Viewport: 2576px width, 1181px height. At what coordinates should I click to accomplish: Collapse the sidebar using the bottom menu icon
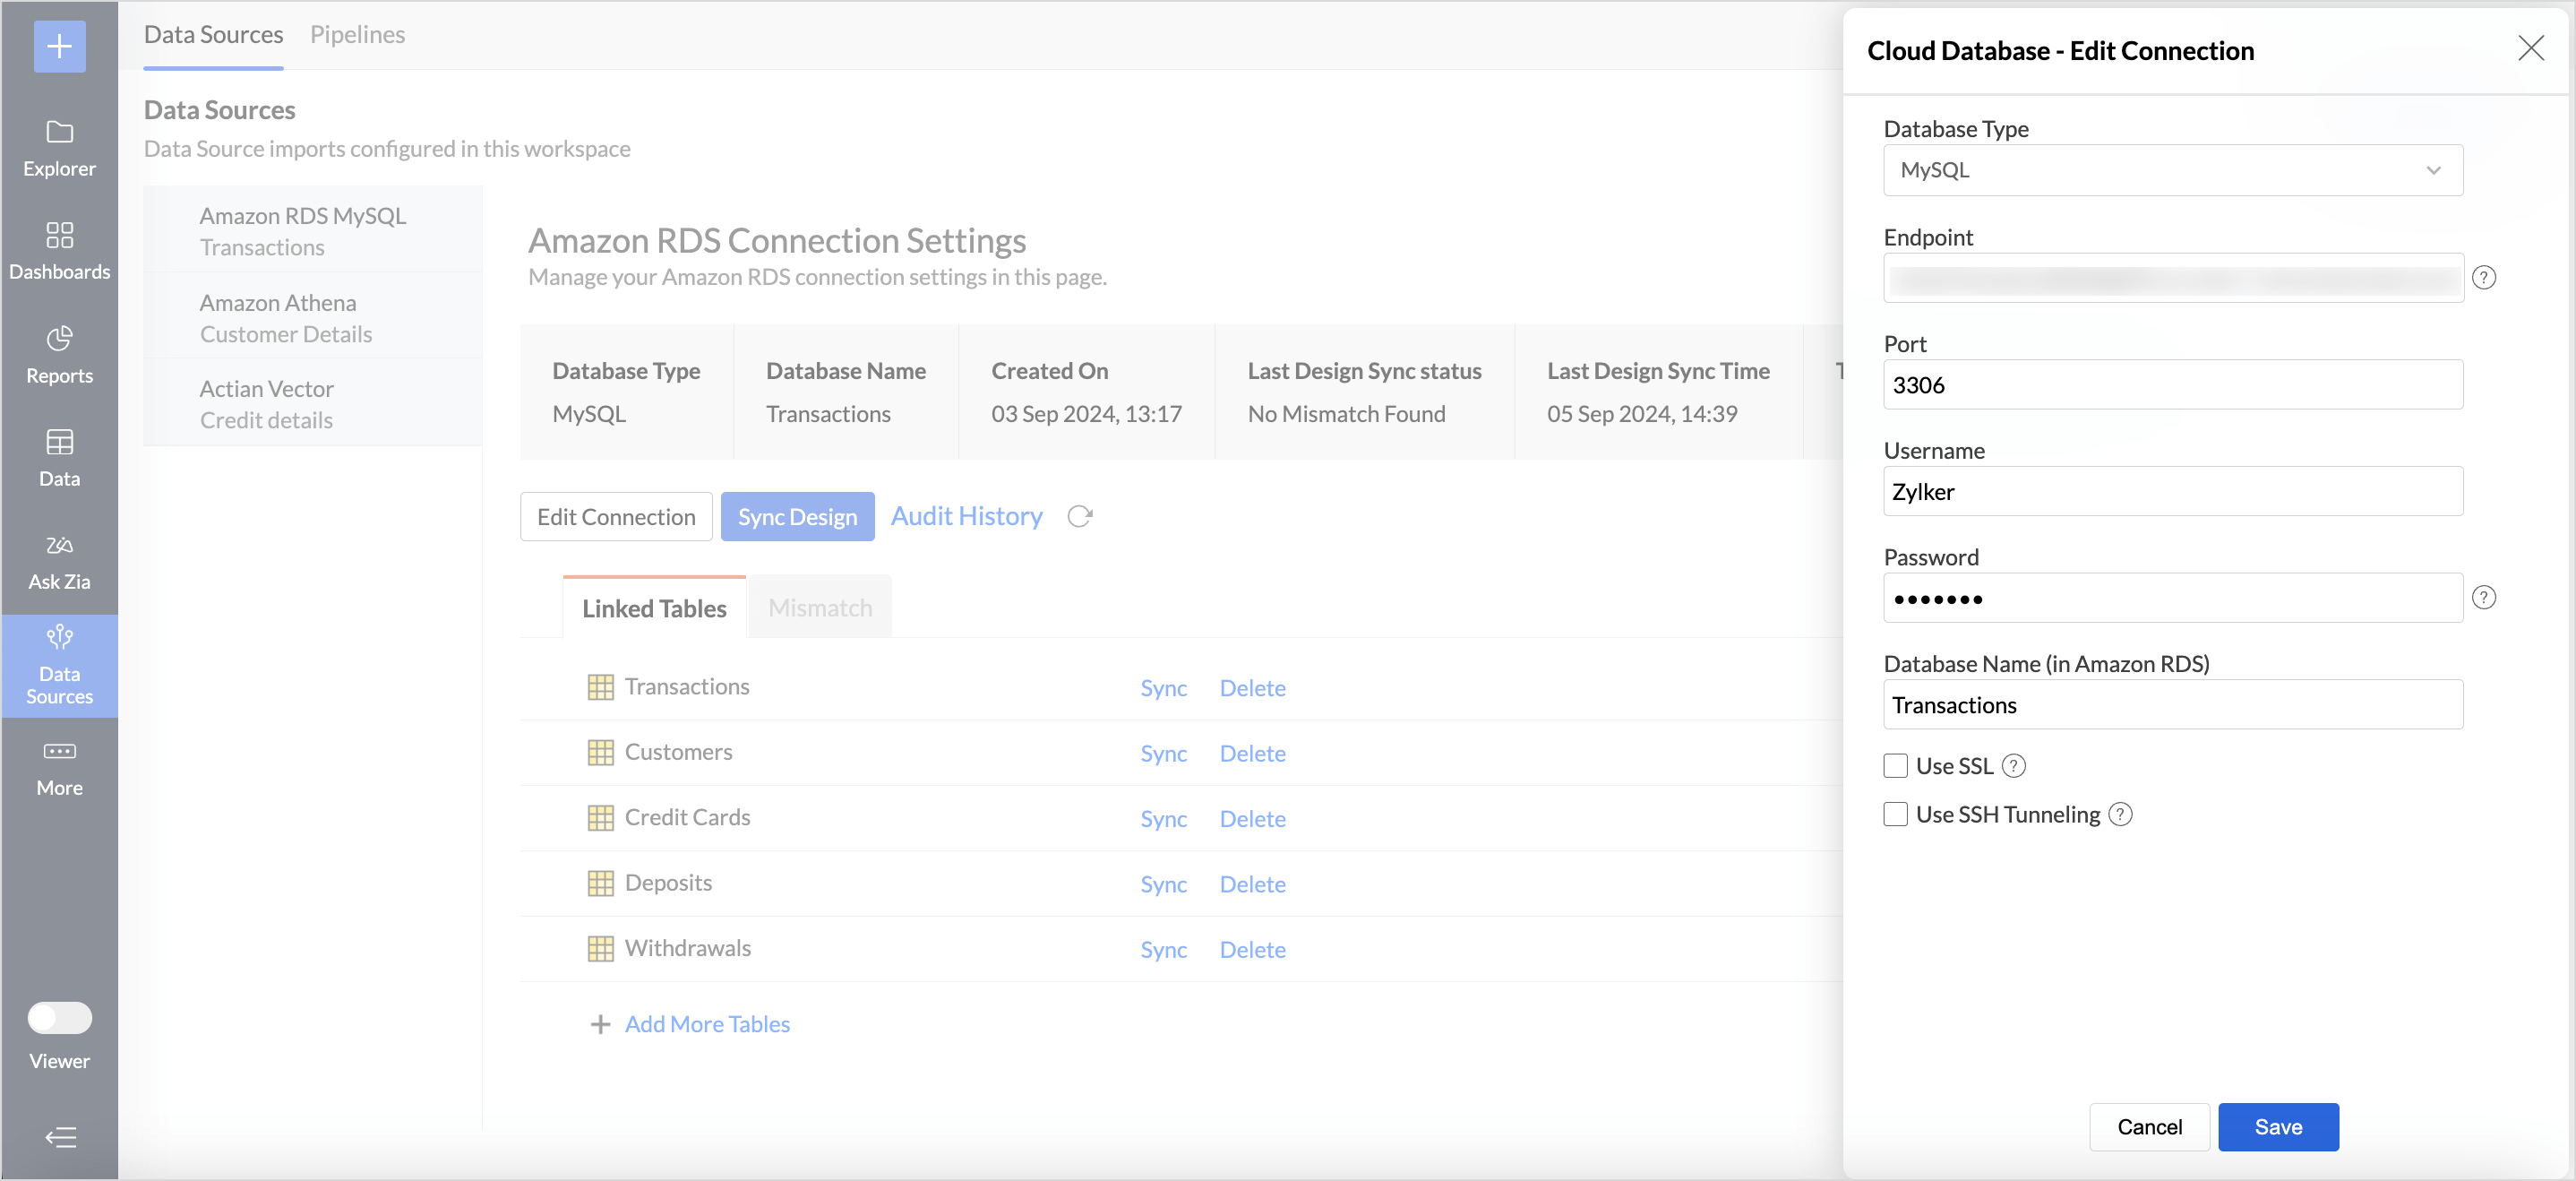point(59,1137)
